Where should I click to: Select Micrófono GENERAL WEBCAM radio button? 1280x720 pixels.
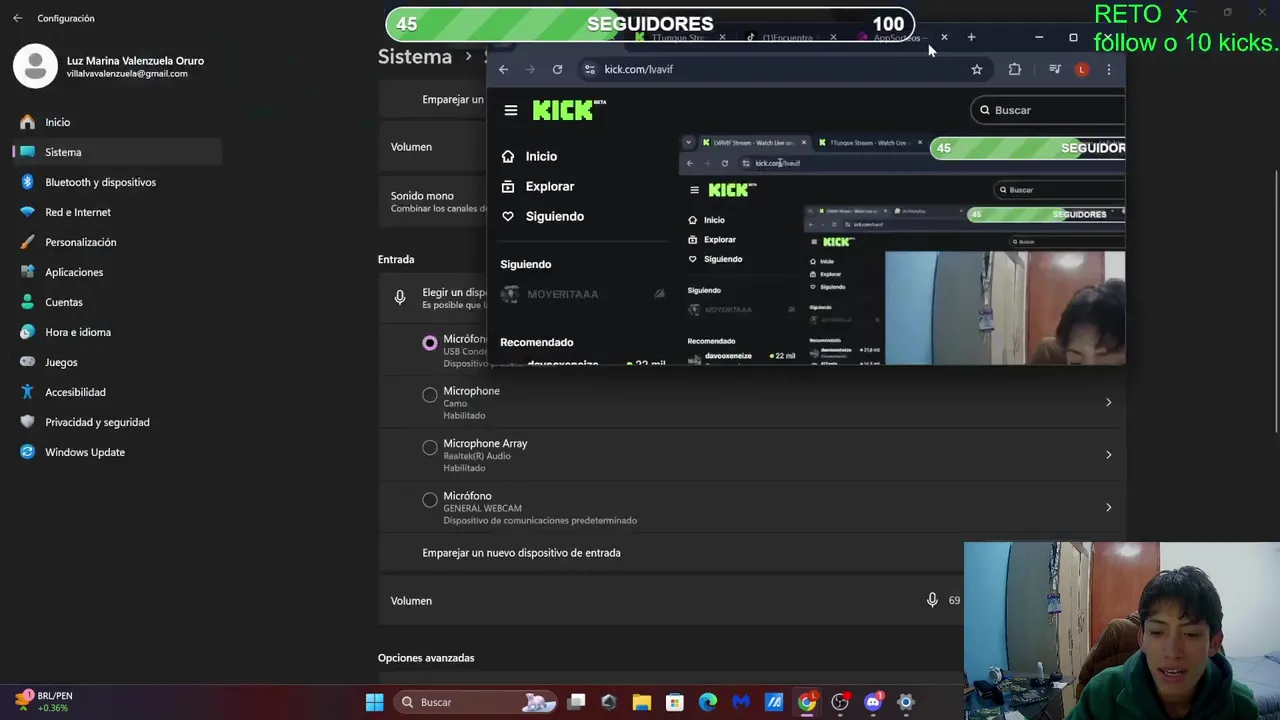[x=430, y=499]
